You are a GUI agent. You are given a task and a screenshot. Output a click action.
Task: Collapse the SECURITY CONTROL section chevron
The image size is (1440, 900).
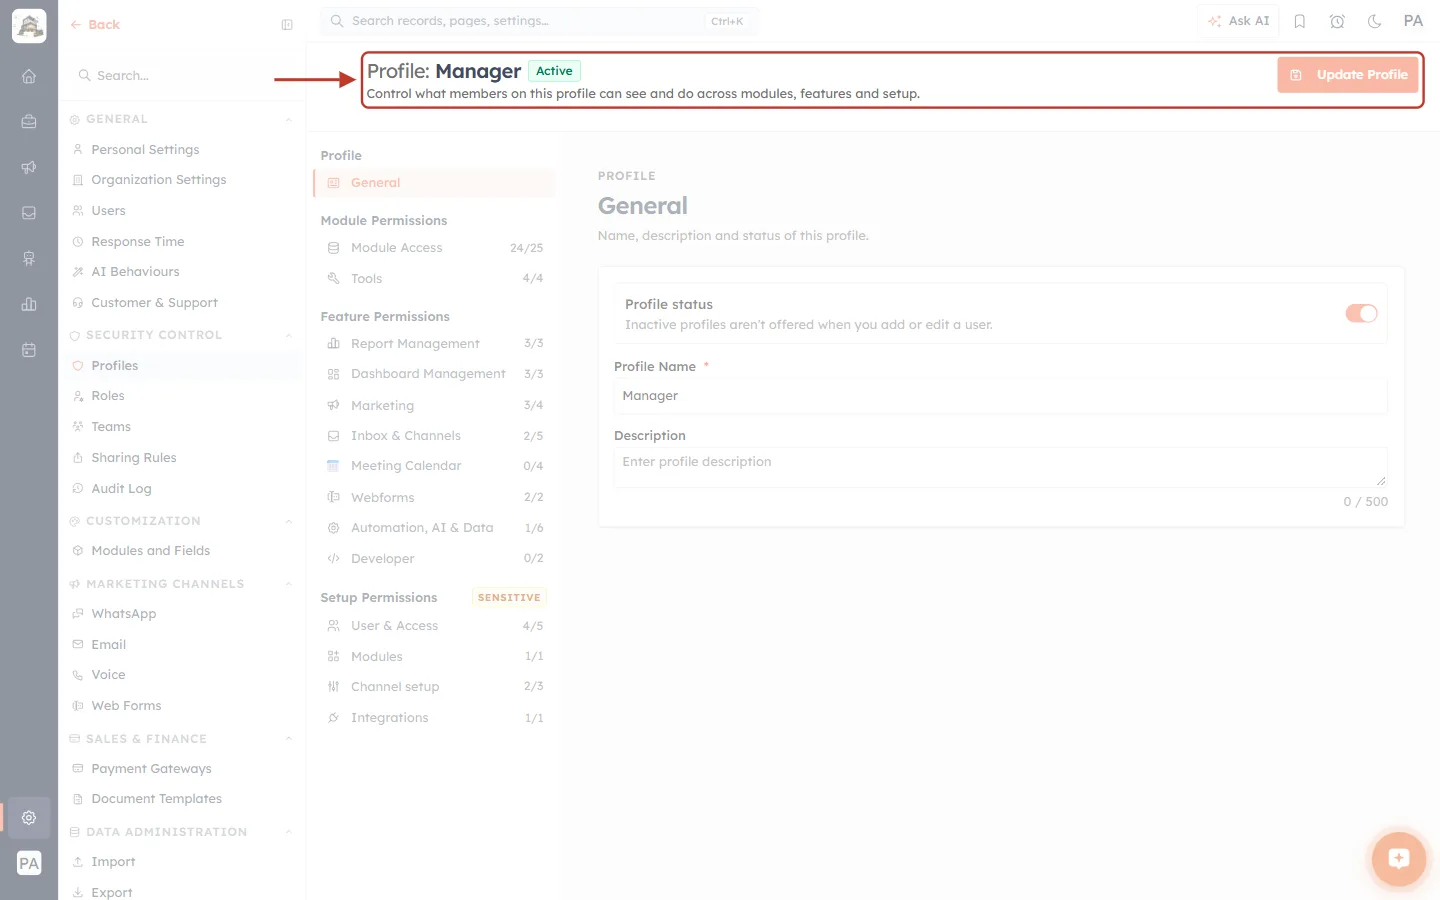289,336
